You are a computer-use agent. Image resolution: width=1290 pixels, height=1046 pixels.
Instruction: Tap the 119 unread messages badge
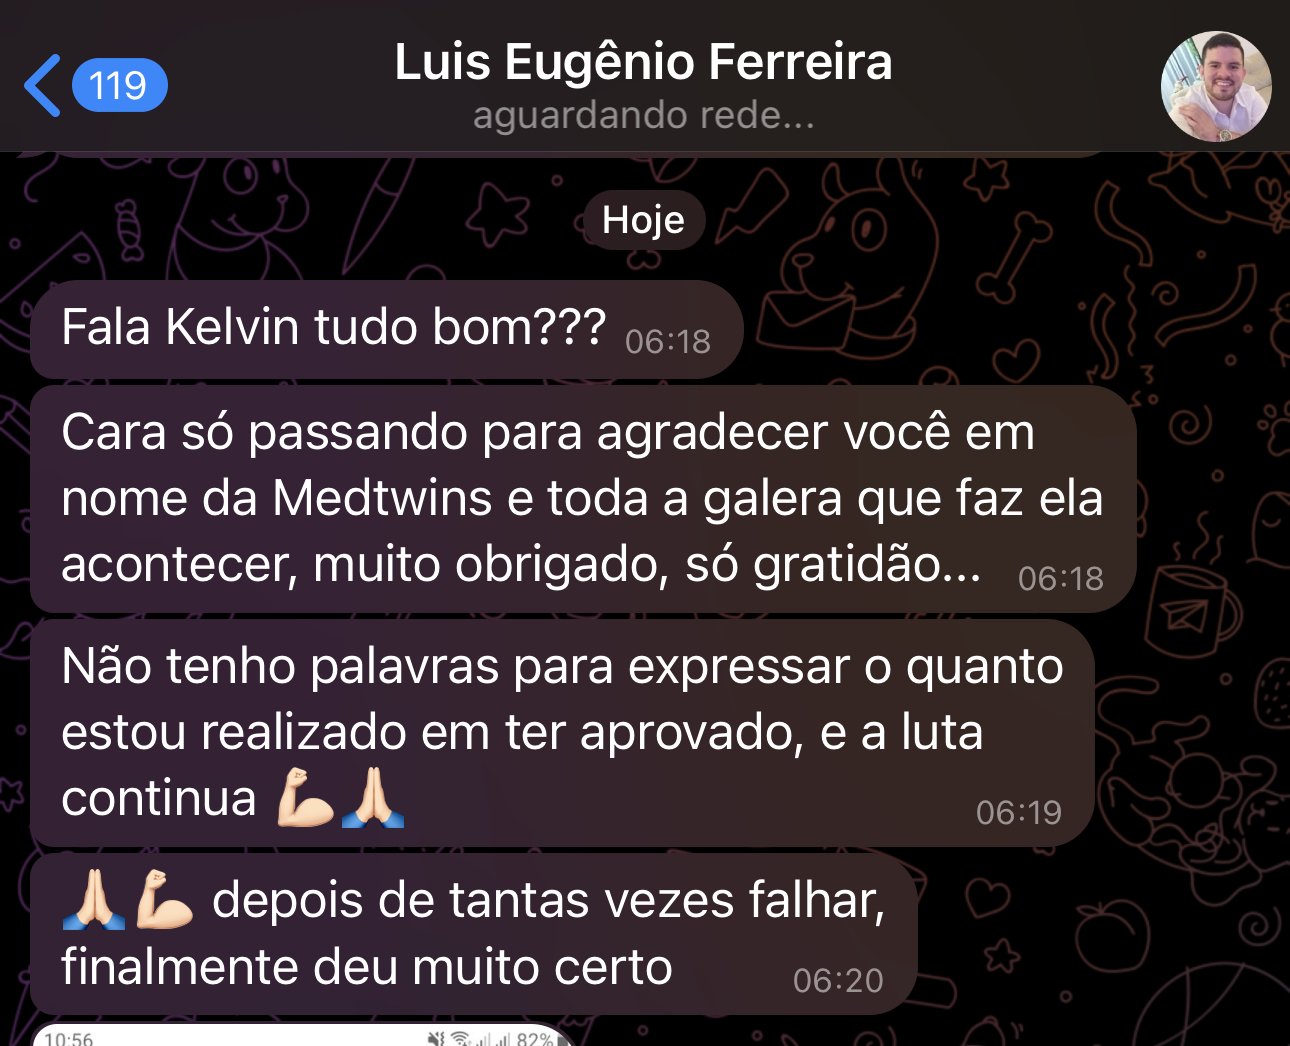(x=119, y=85)
